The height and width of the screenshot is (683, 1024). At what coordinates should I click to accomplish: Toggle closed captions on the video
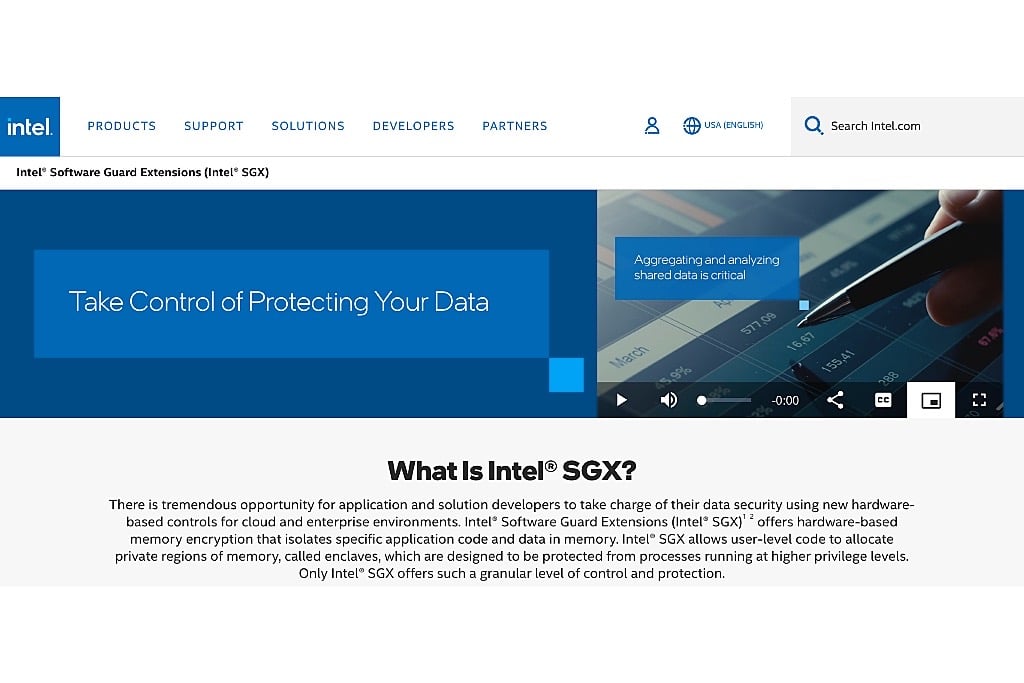883,400
